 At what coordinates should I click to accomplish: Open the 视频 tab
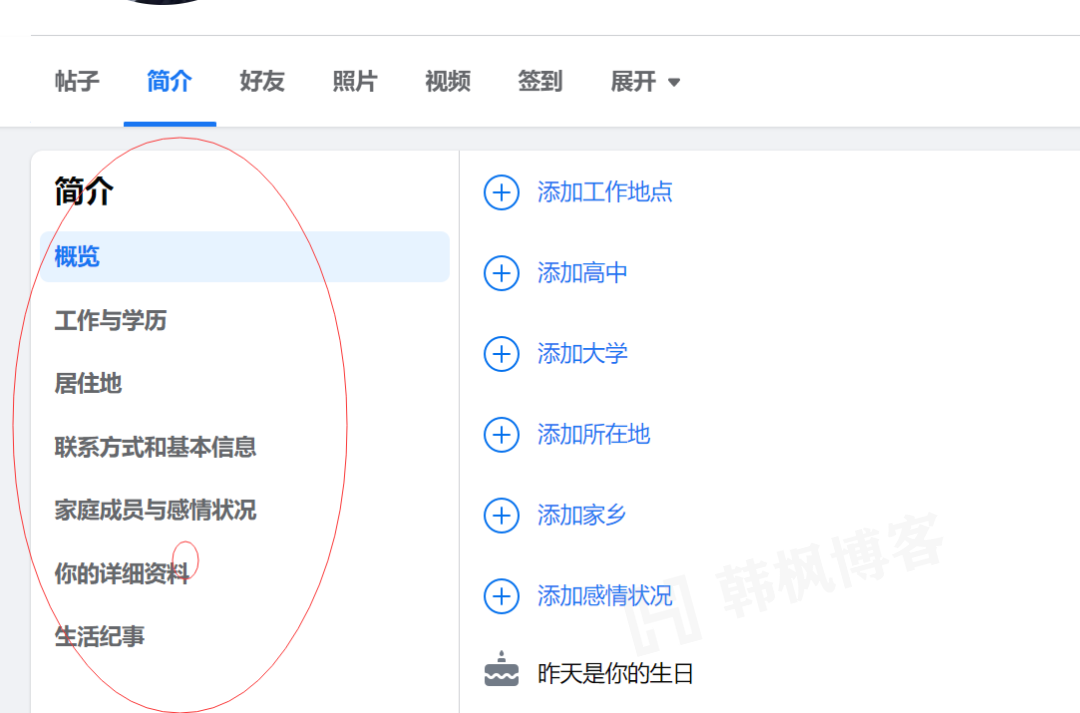tap(447, 82)
